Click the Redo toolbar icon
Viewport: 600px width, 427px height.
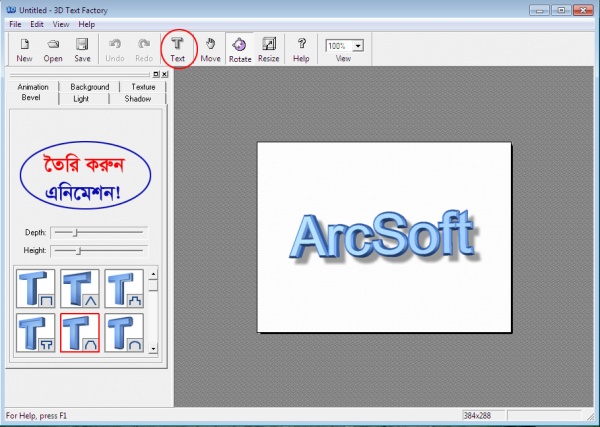pyautogui.click(x=144, y=50)
